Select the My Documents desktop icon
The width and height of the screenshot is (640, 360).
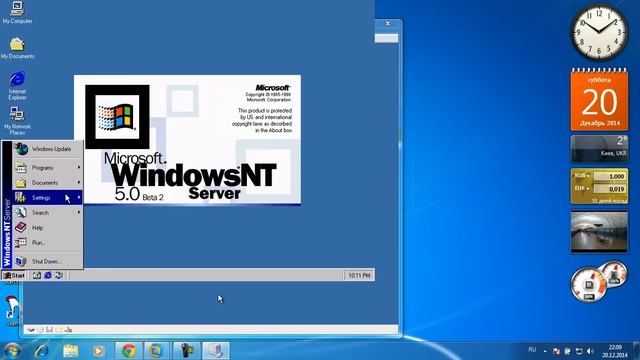[17, 47]
